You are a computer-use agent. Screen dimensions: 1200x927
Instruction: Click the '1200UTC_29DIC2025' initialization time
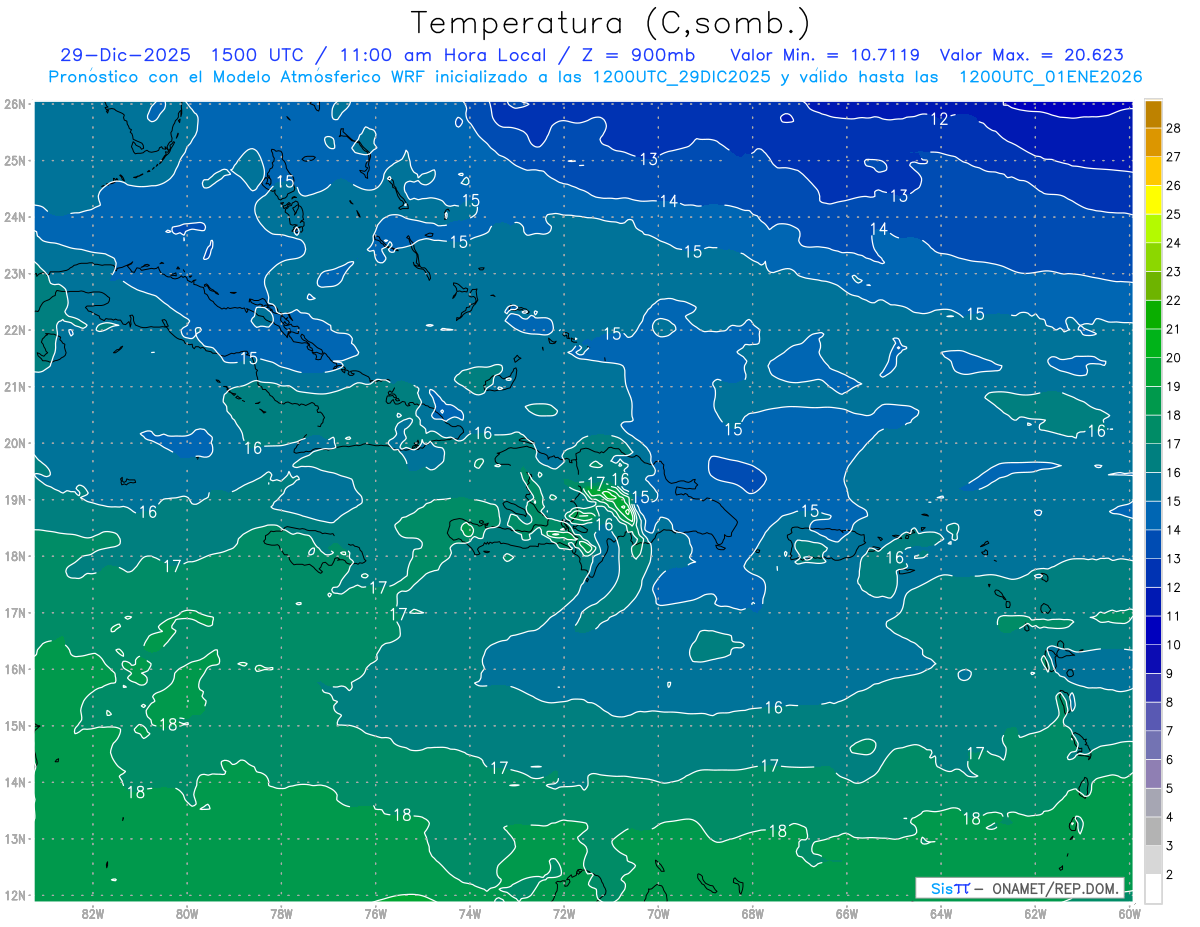coord(683,77)
